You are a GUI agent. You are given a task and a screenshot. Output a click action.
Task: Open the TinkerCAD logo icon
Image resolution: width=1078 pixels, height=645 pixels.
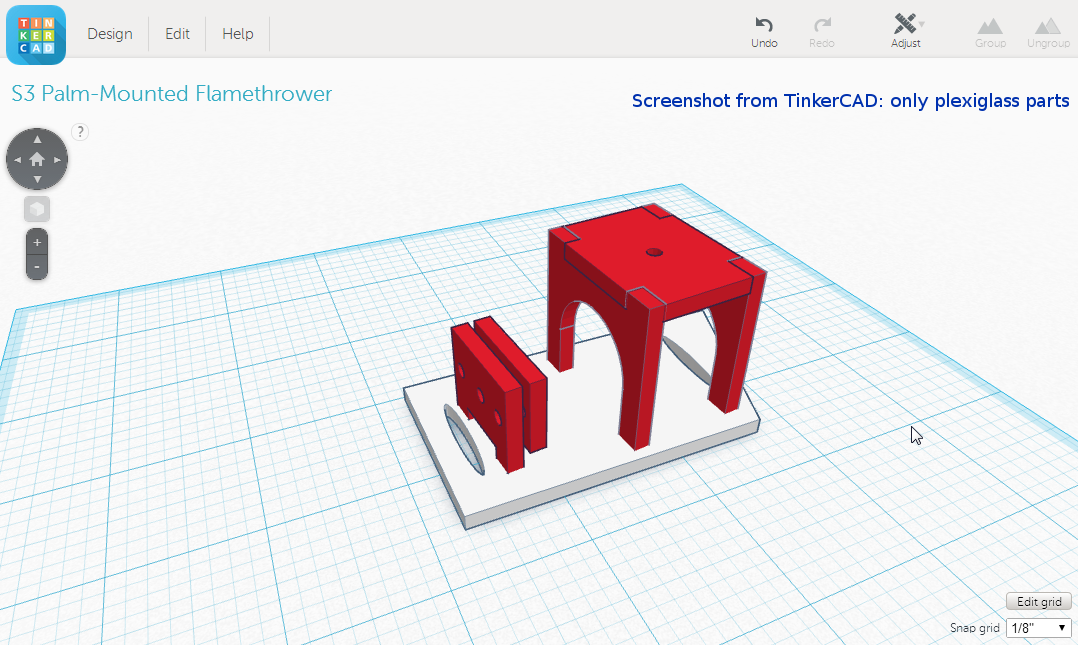click(x=35, y=34)
